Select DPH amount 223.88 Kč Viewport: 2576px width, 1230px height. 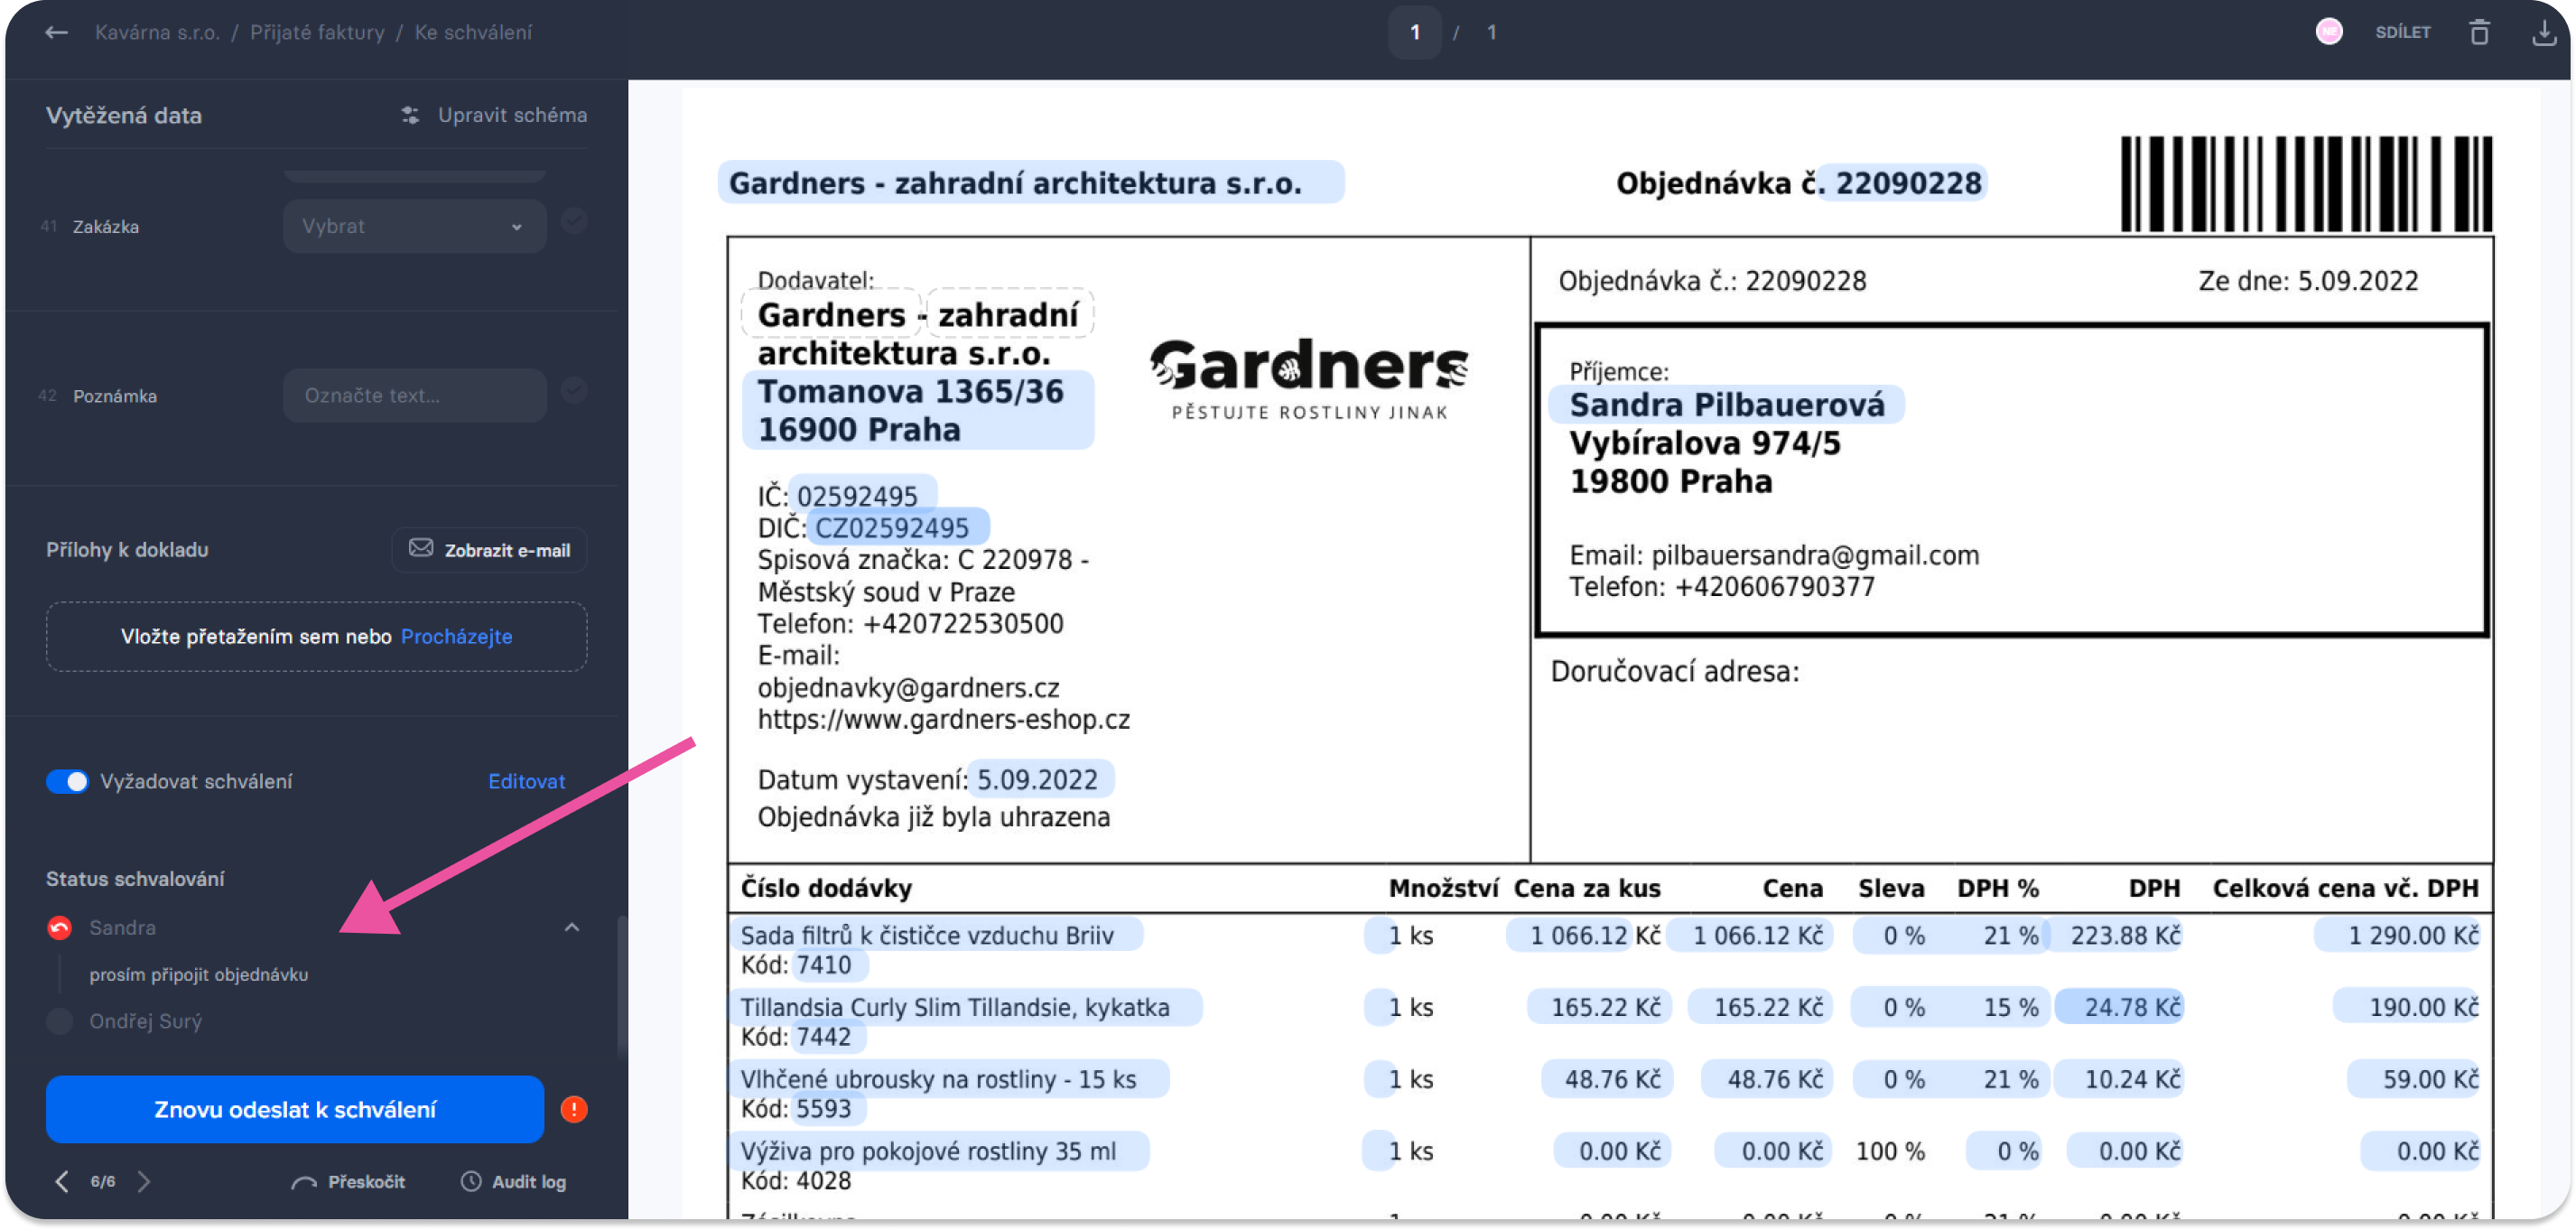click(2113, 935)
